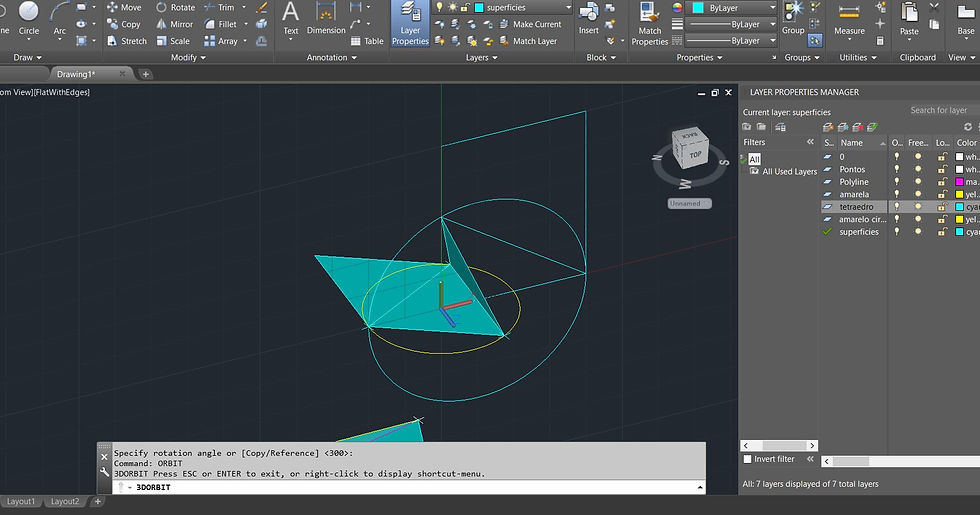Click the Group tool
The height and width of the screenshot is (515, 980).
[793, 18]
